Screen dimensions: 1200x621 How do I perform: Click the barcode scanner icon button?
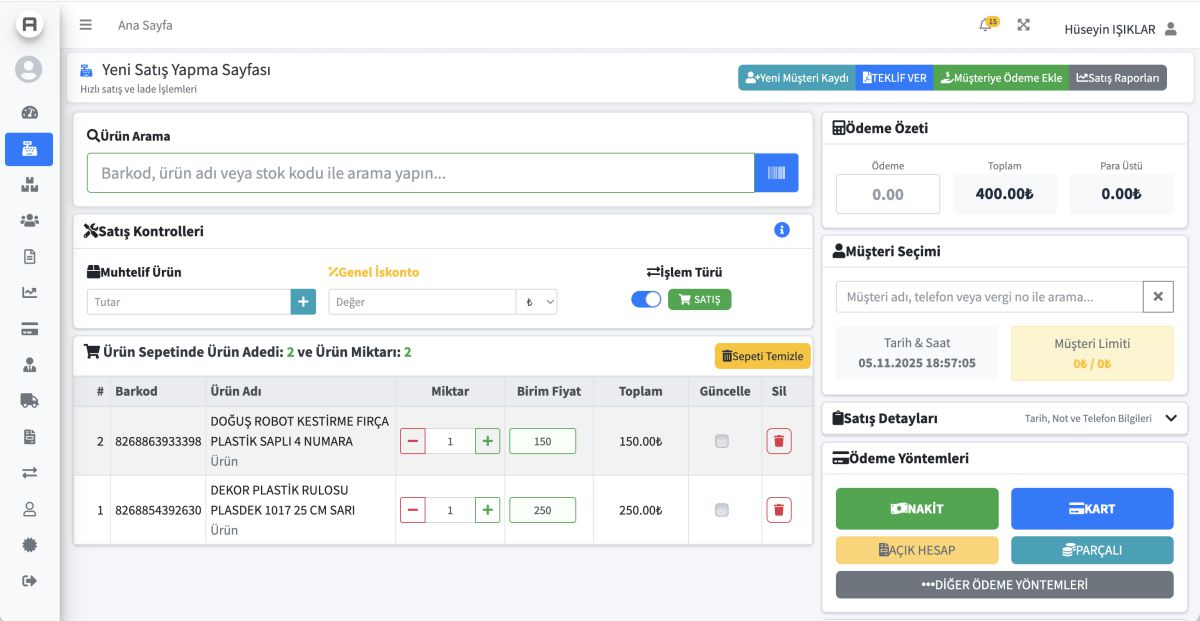(x=776, y=173)
